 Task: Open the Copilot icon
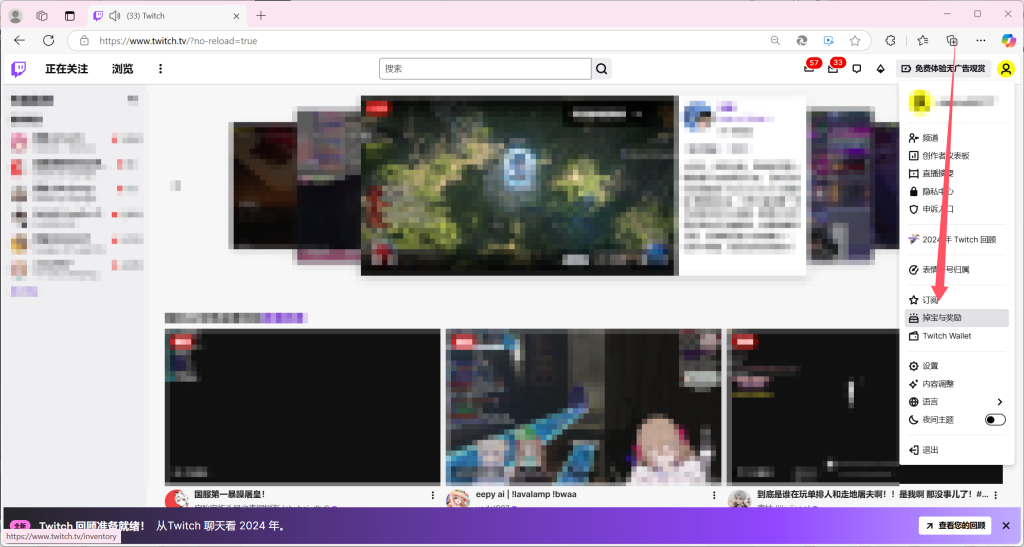point(1008,40)
